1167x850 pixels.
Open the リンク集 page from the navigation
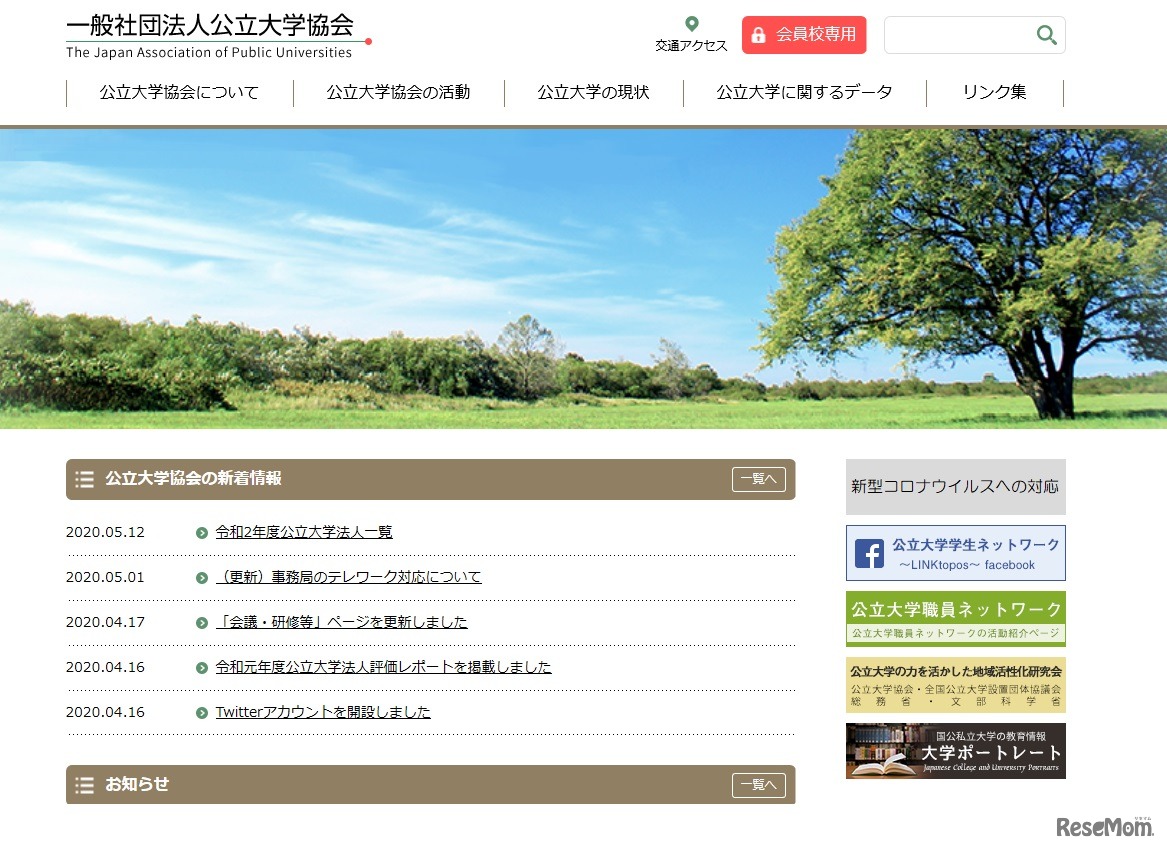click(993, 92)
